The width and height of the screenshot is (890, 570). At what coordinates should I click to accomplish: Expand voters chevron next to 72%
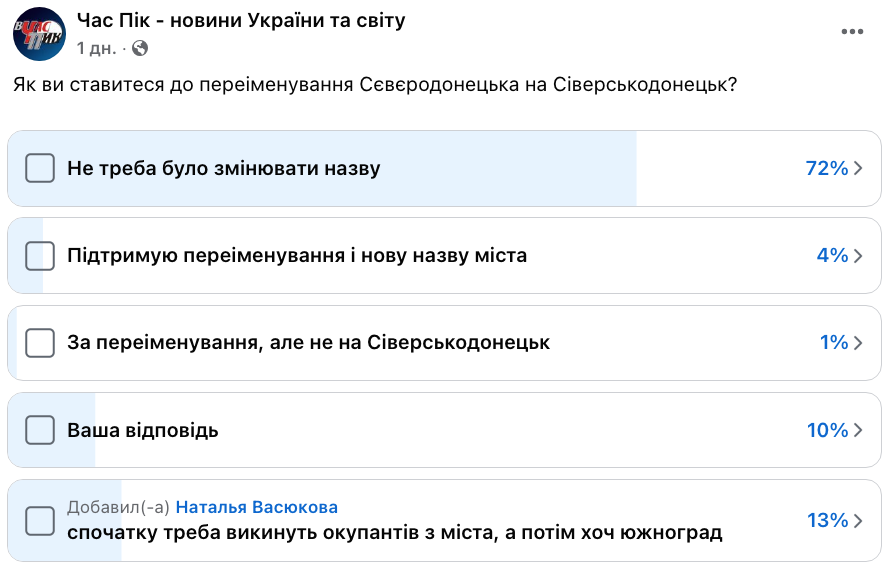point(858,168)
